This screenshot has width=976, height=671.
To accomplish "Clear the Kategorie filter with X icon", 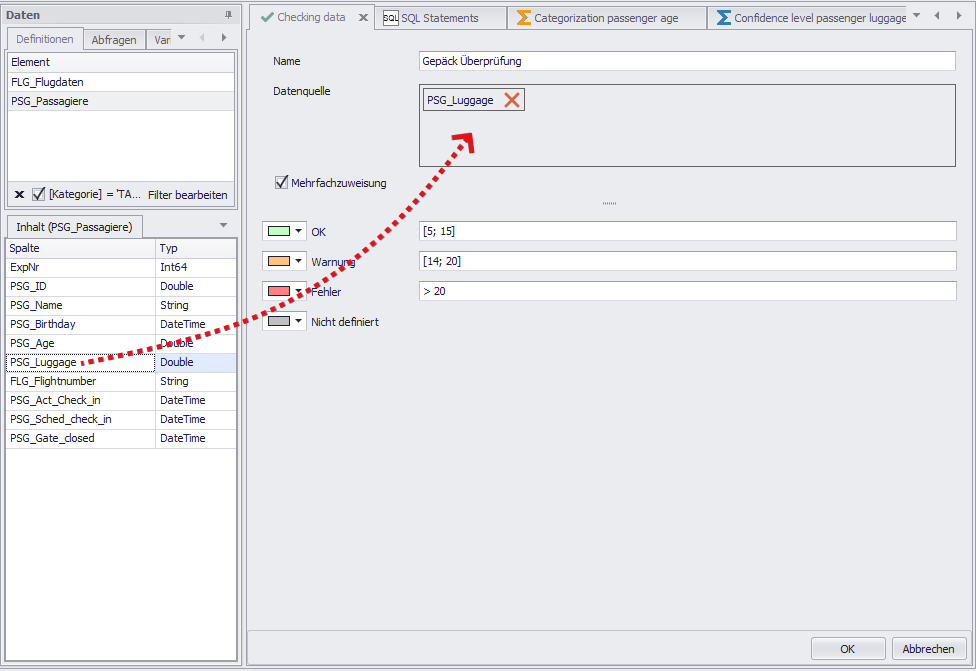I will click(x=19, y=194).
